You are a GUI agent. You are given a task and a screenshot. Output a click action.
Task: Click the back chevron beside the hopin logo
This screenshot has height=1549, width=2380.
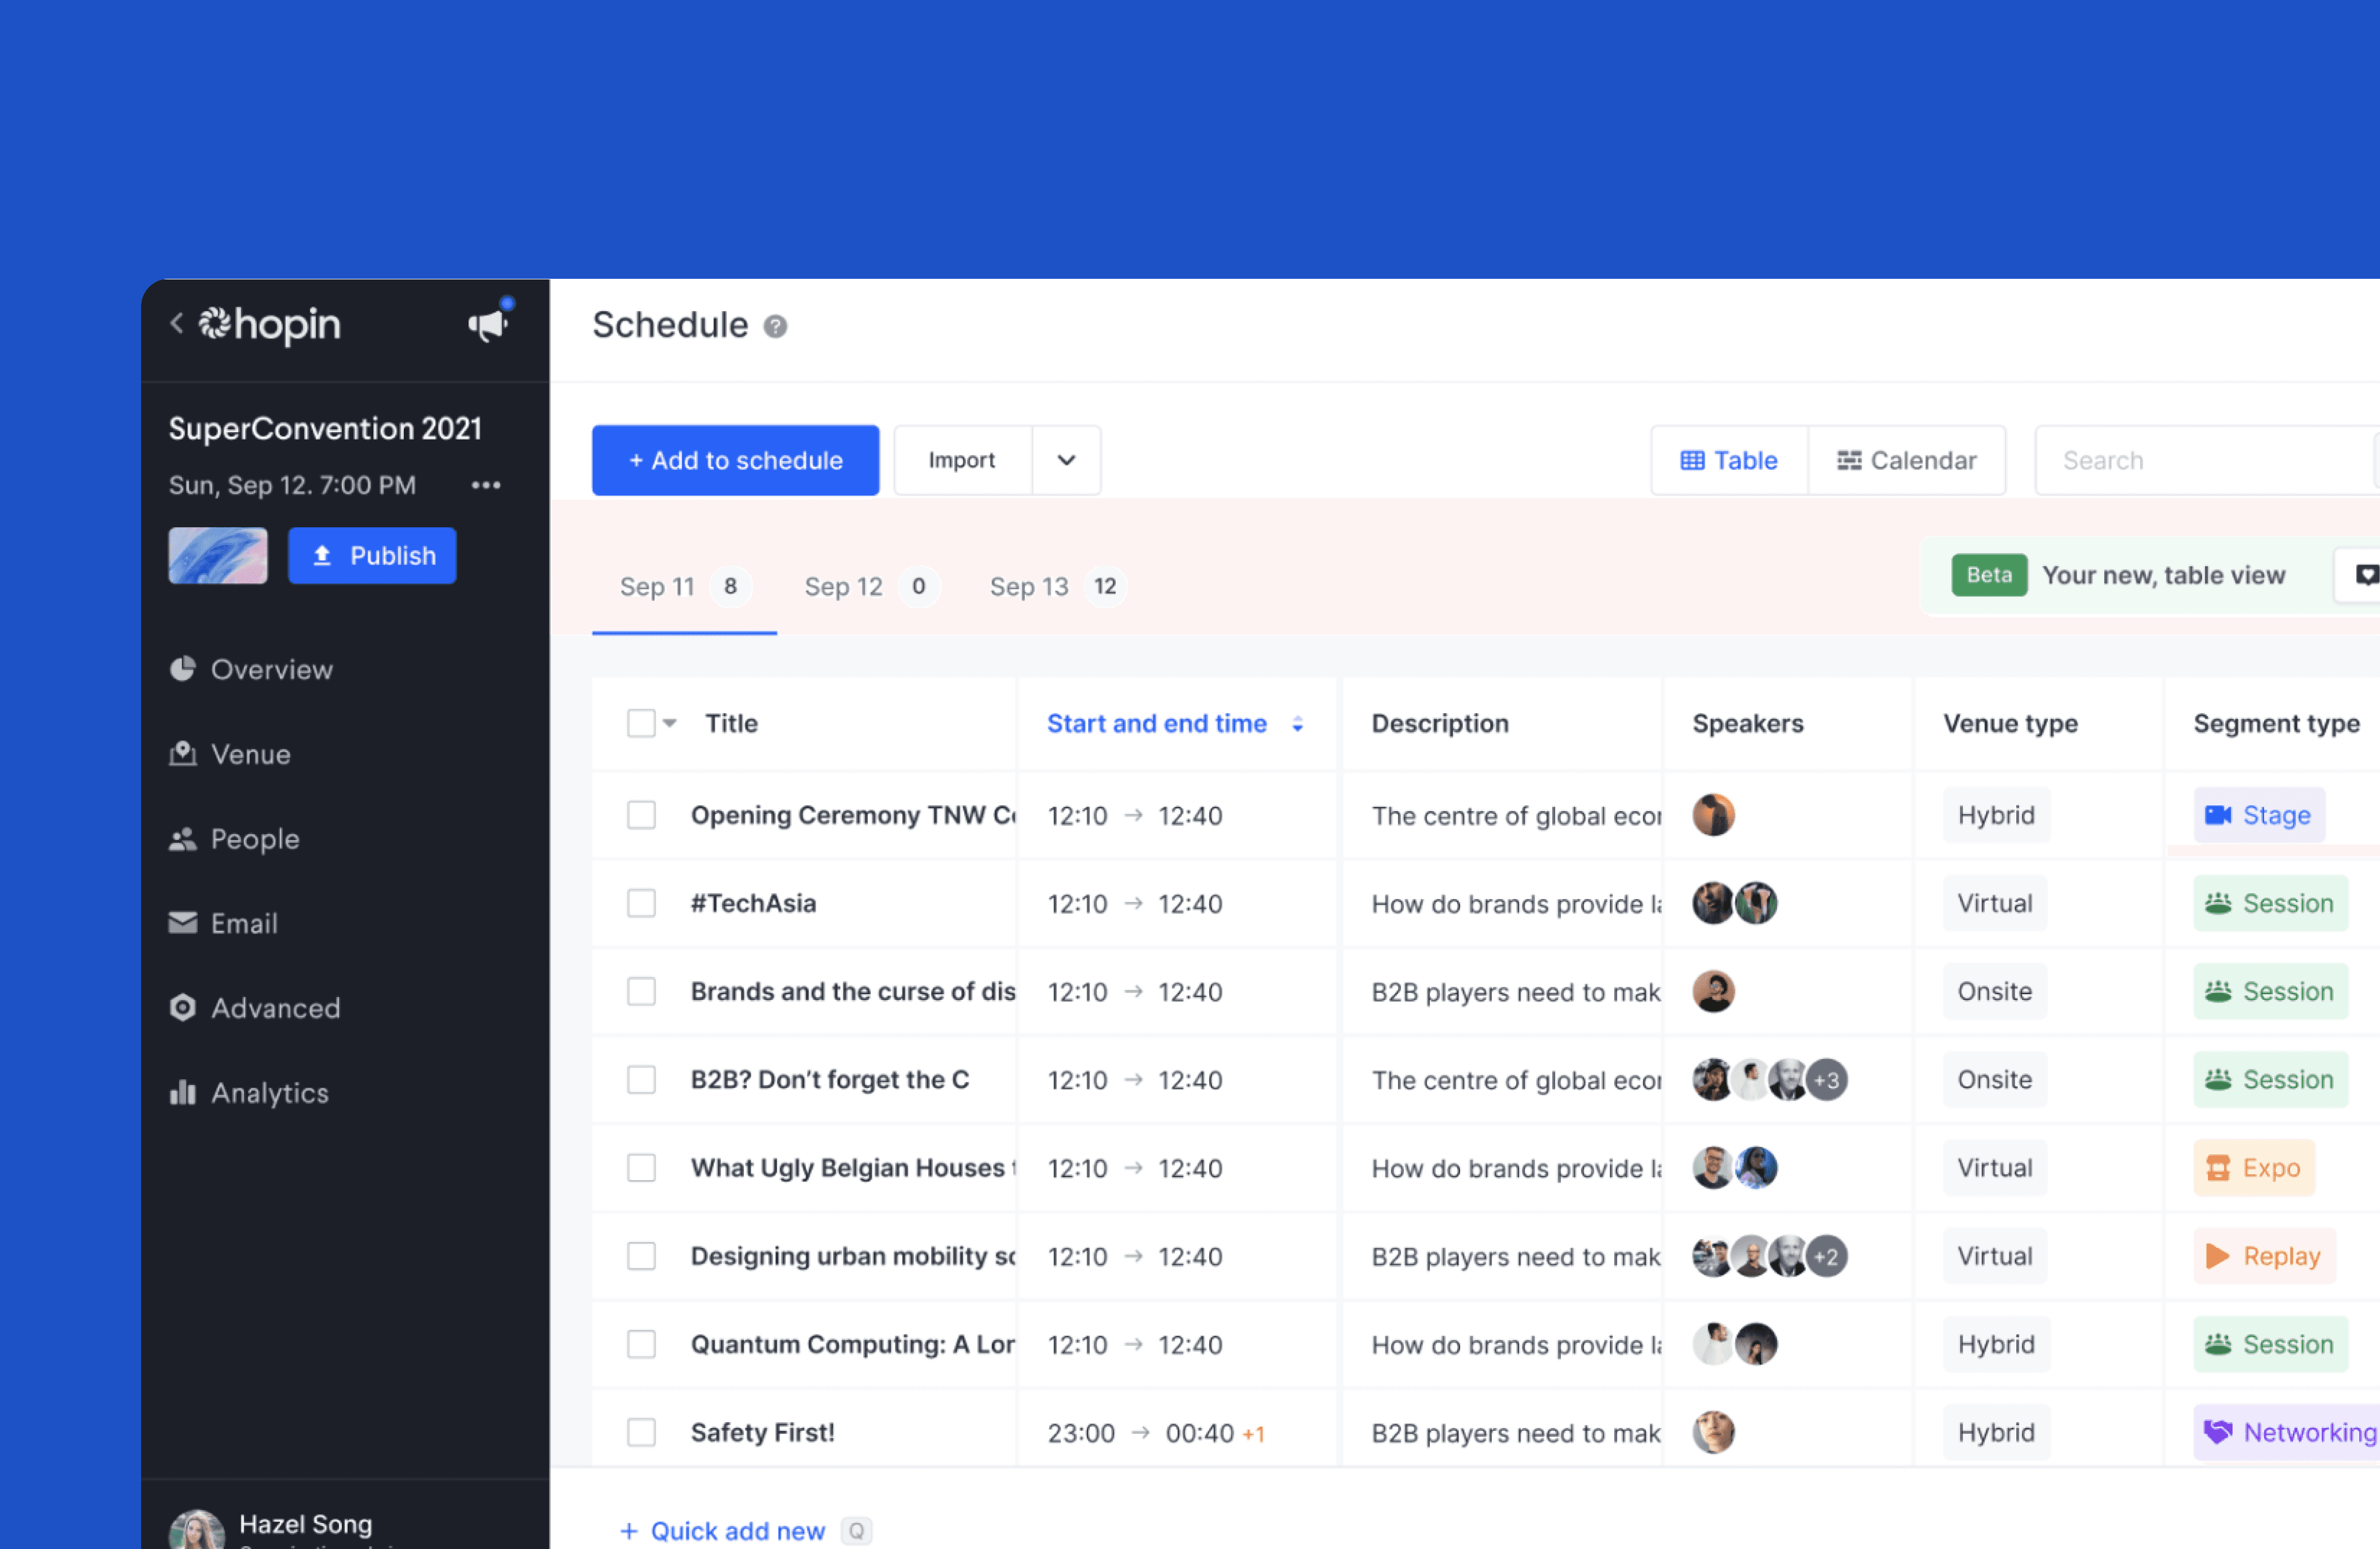point(177,323)
